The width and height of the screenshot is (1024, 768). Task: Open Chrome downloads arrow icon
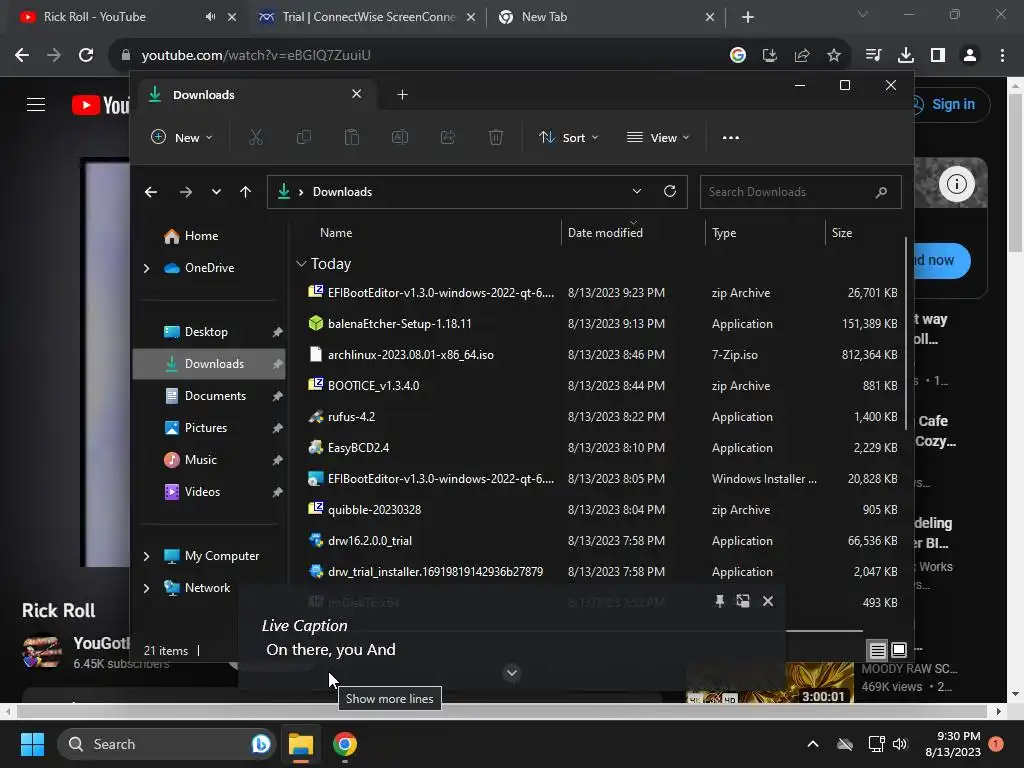(x=906, y=56)
